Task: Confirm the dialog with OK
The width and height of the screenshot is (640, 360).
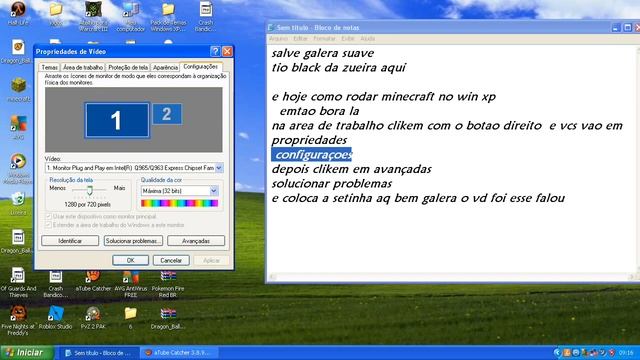Action: [x=130, y=260]
